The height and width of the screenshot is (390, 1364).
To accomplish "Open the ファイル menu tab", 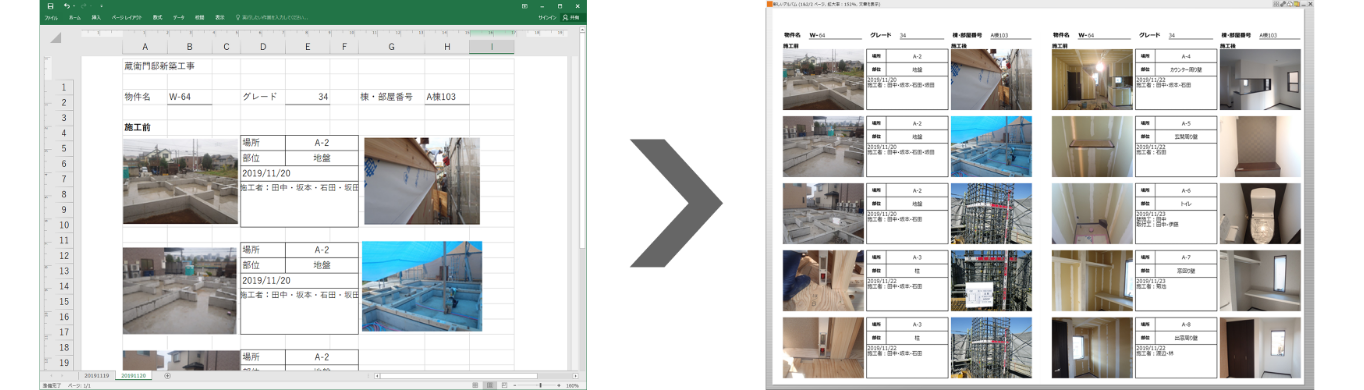I will (51, 18).
